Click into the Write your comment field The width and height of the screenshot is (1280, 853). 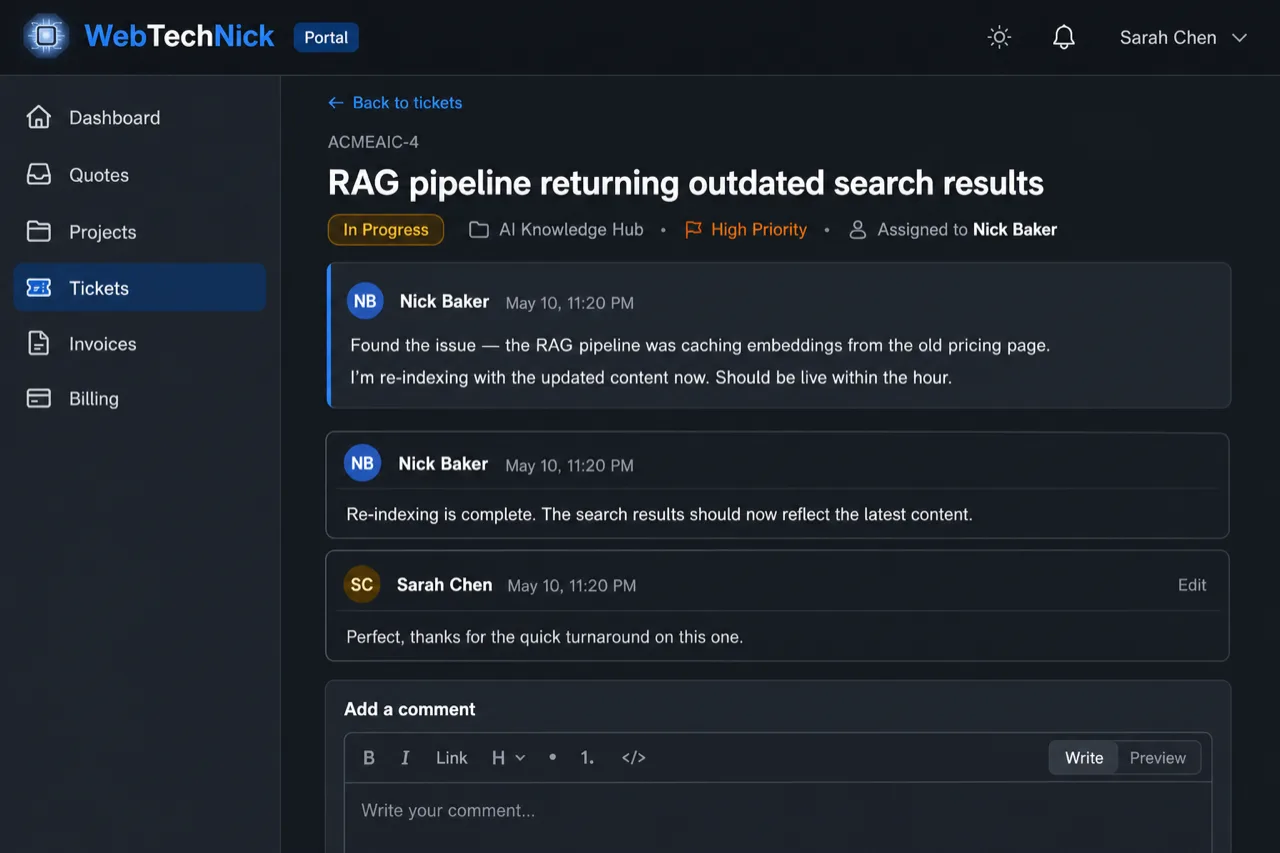[x=778, y=818]
